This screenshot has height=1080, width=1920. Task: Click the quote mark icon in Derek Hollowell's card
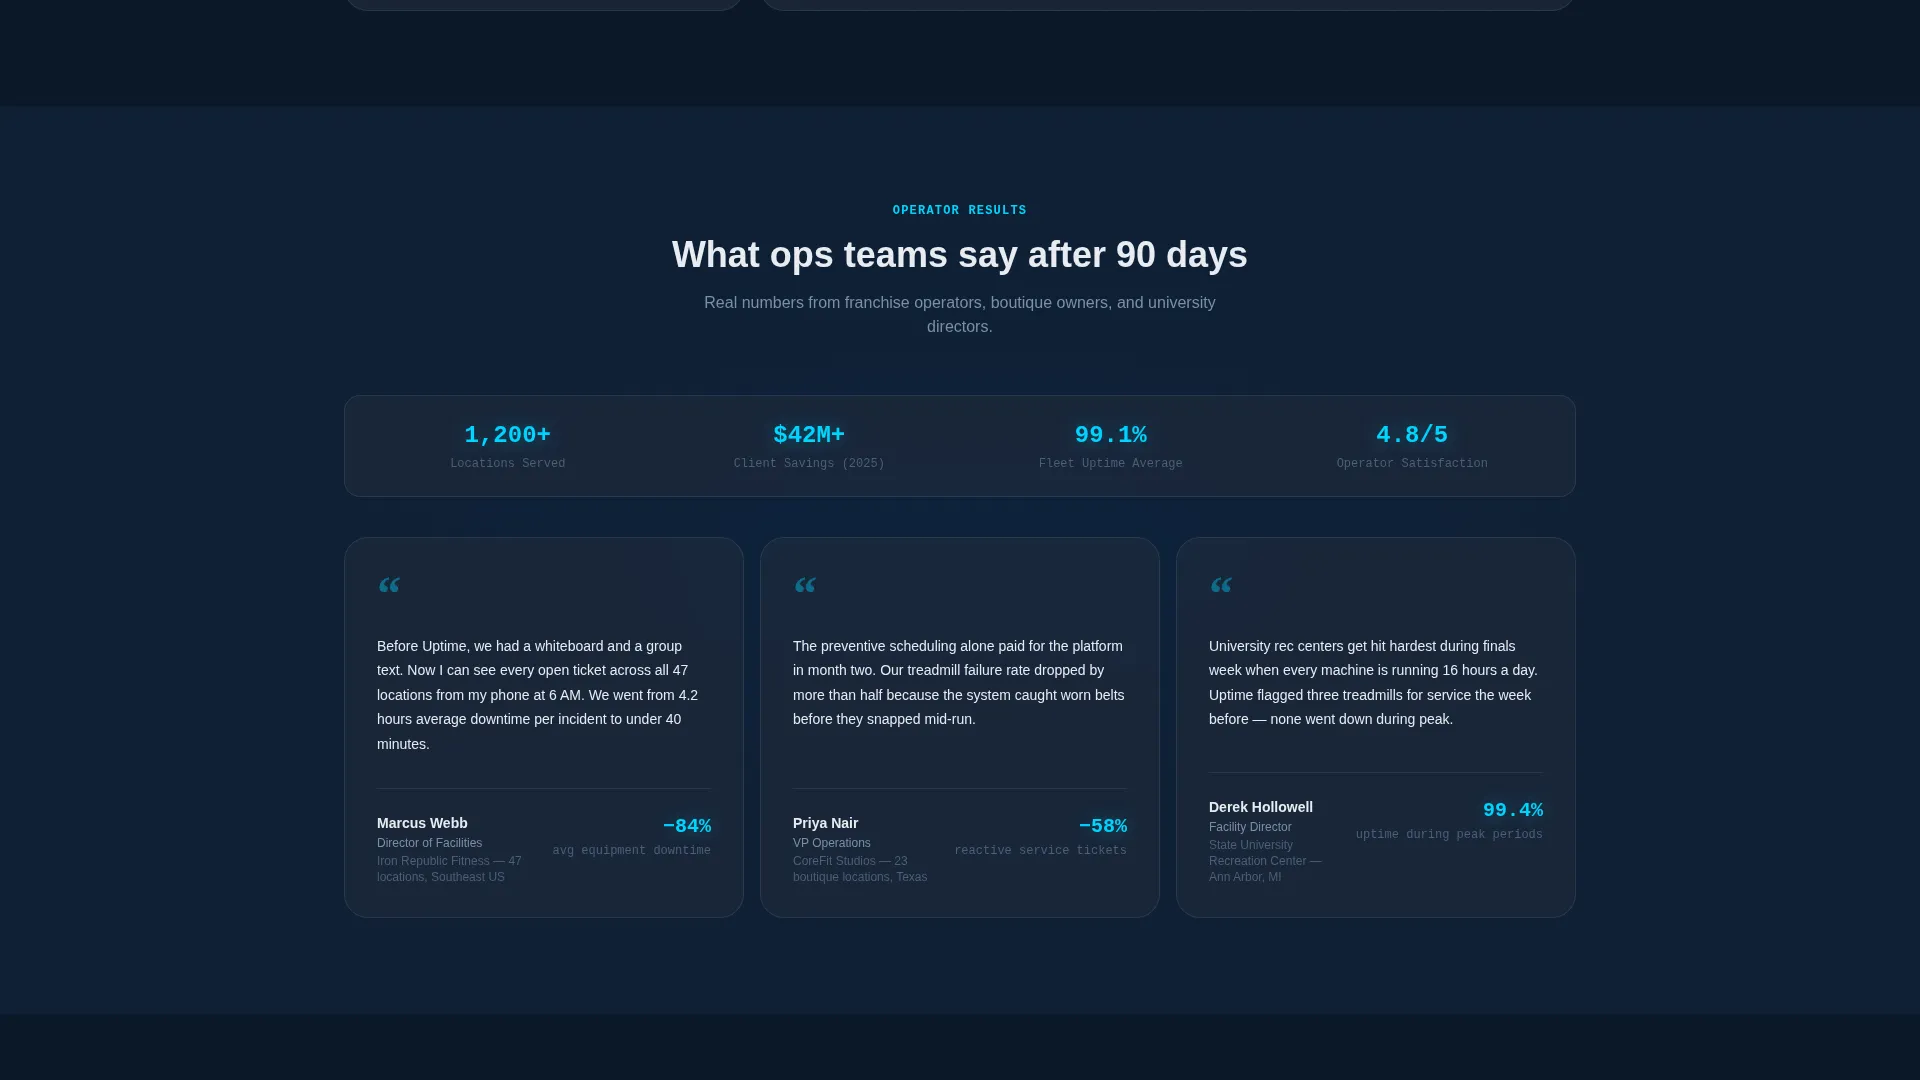coord(1221,586)
